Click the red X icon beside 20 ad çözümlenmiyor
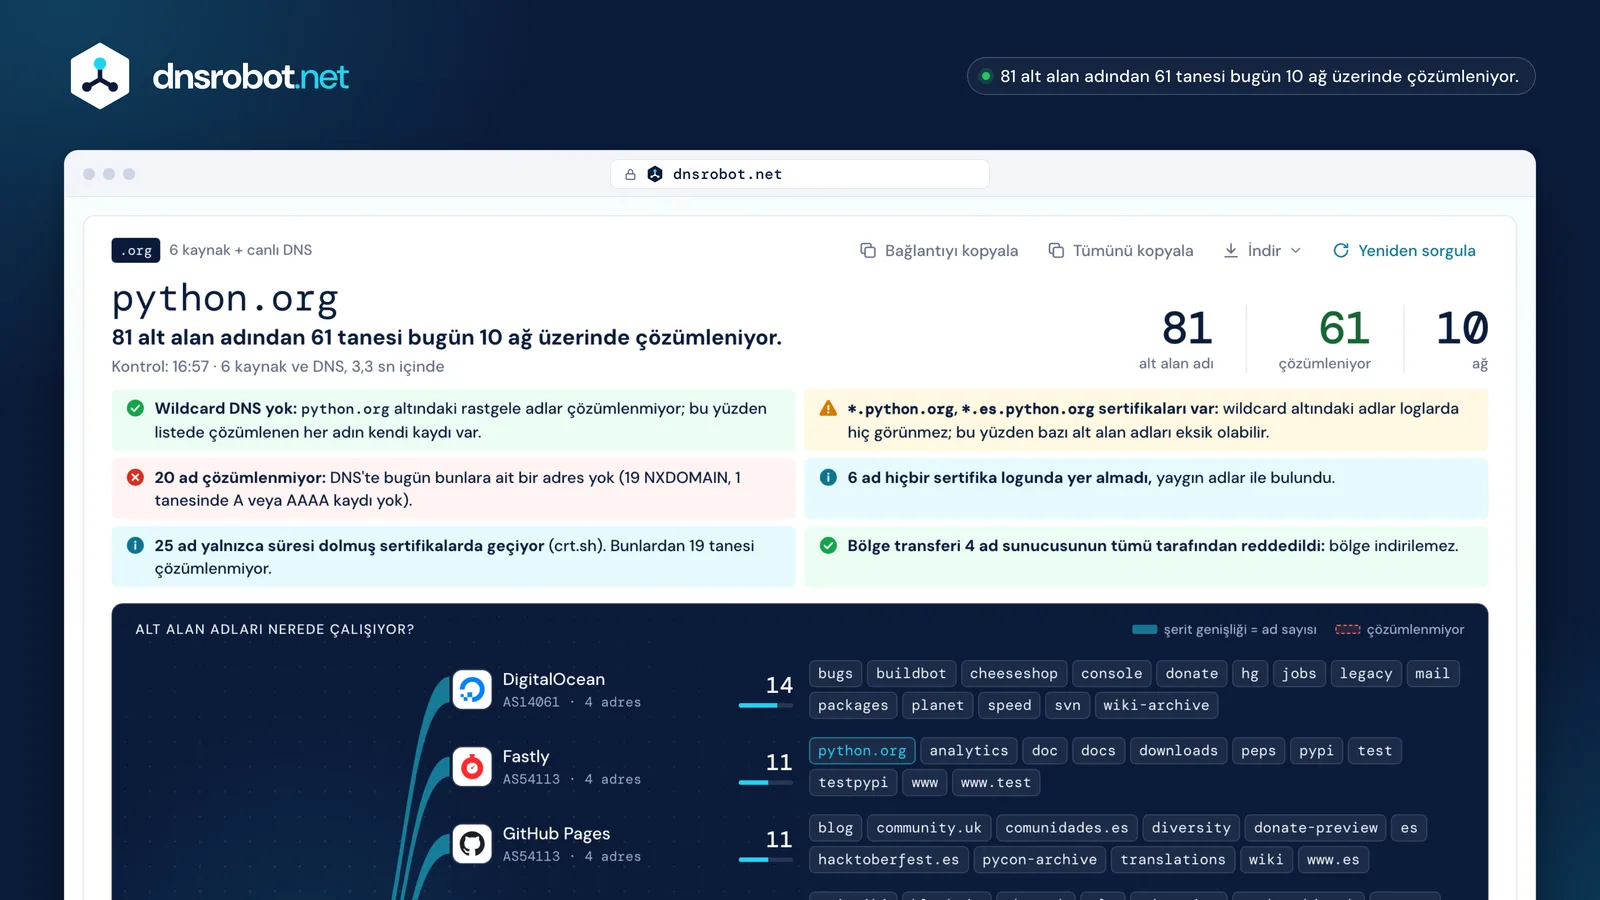This screenshot has height=900, width=1600. coord(135,477)
